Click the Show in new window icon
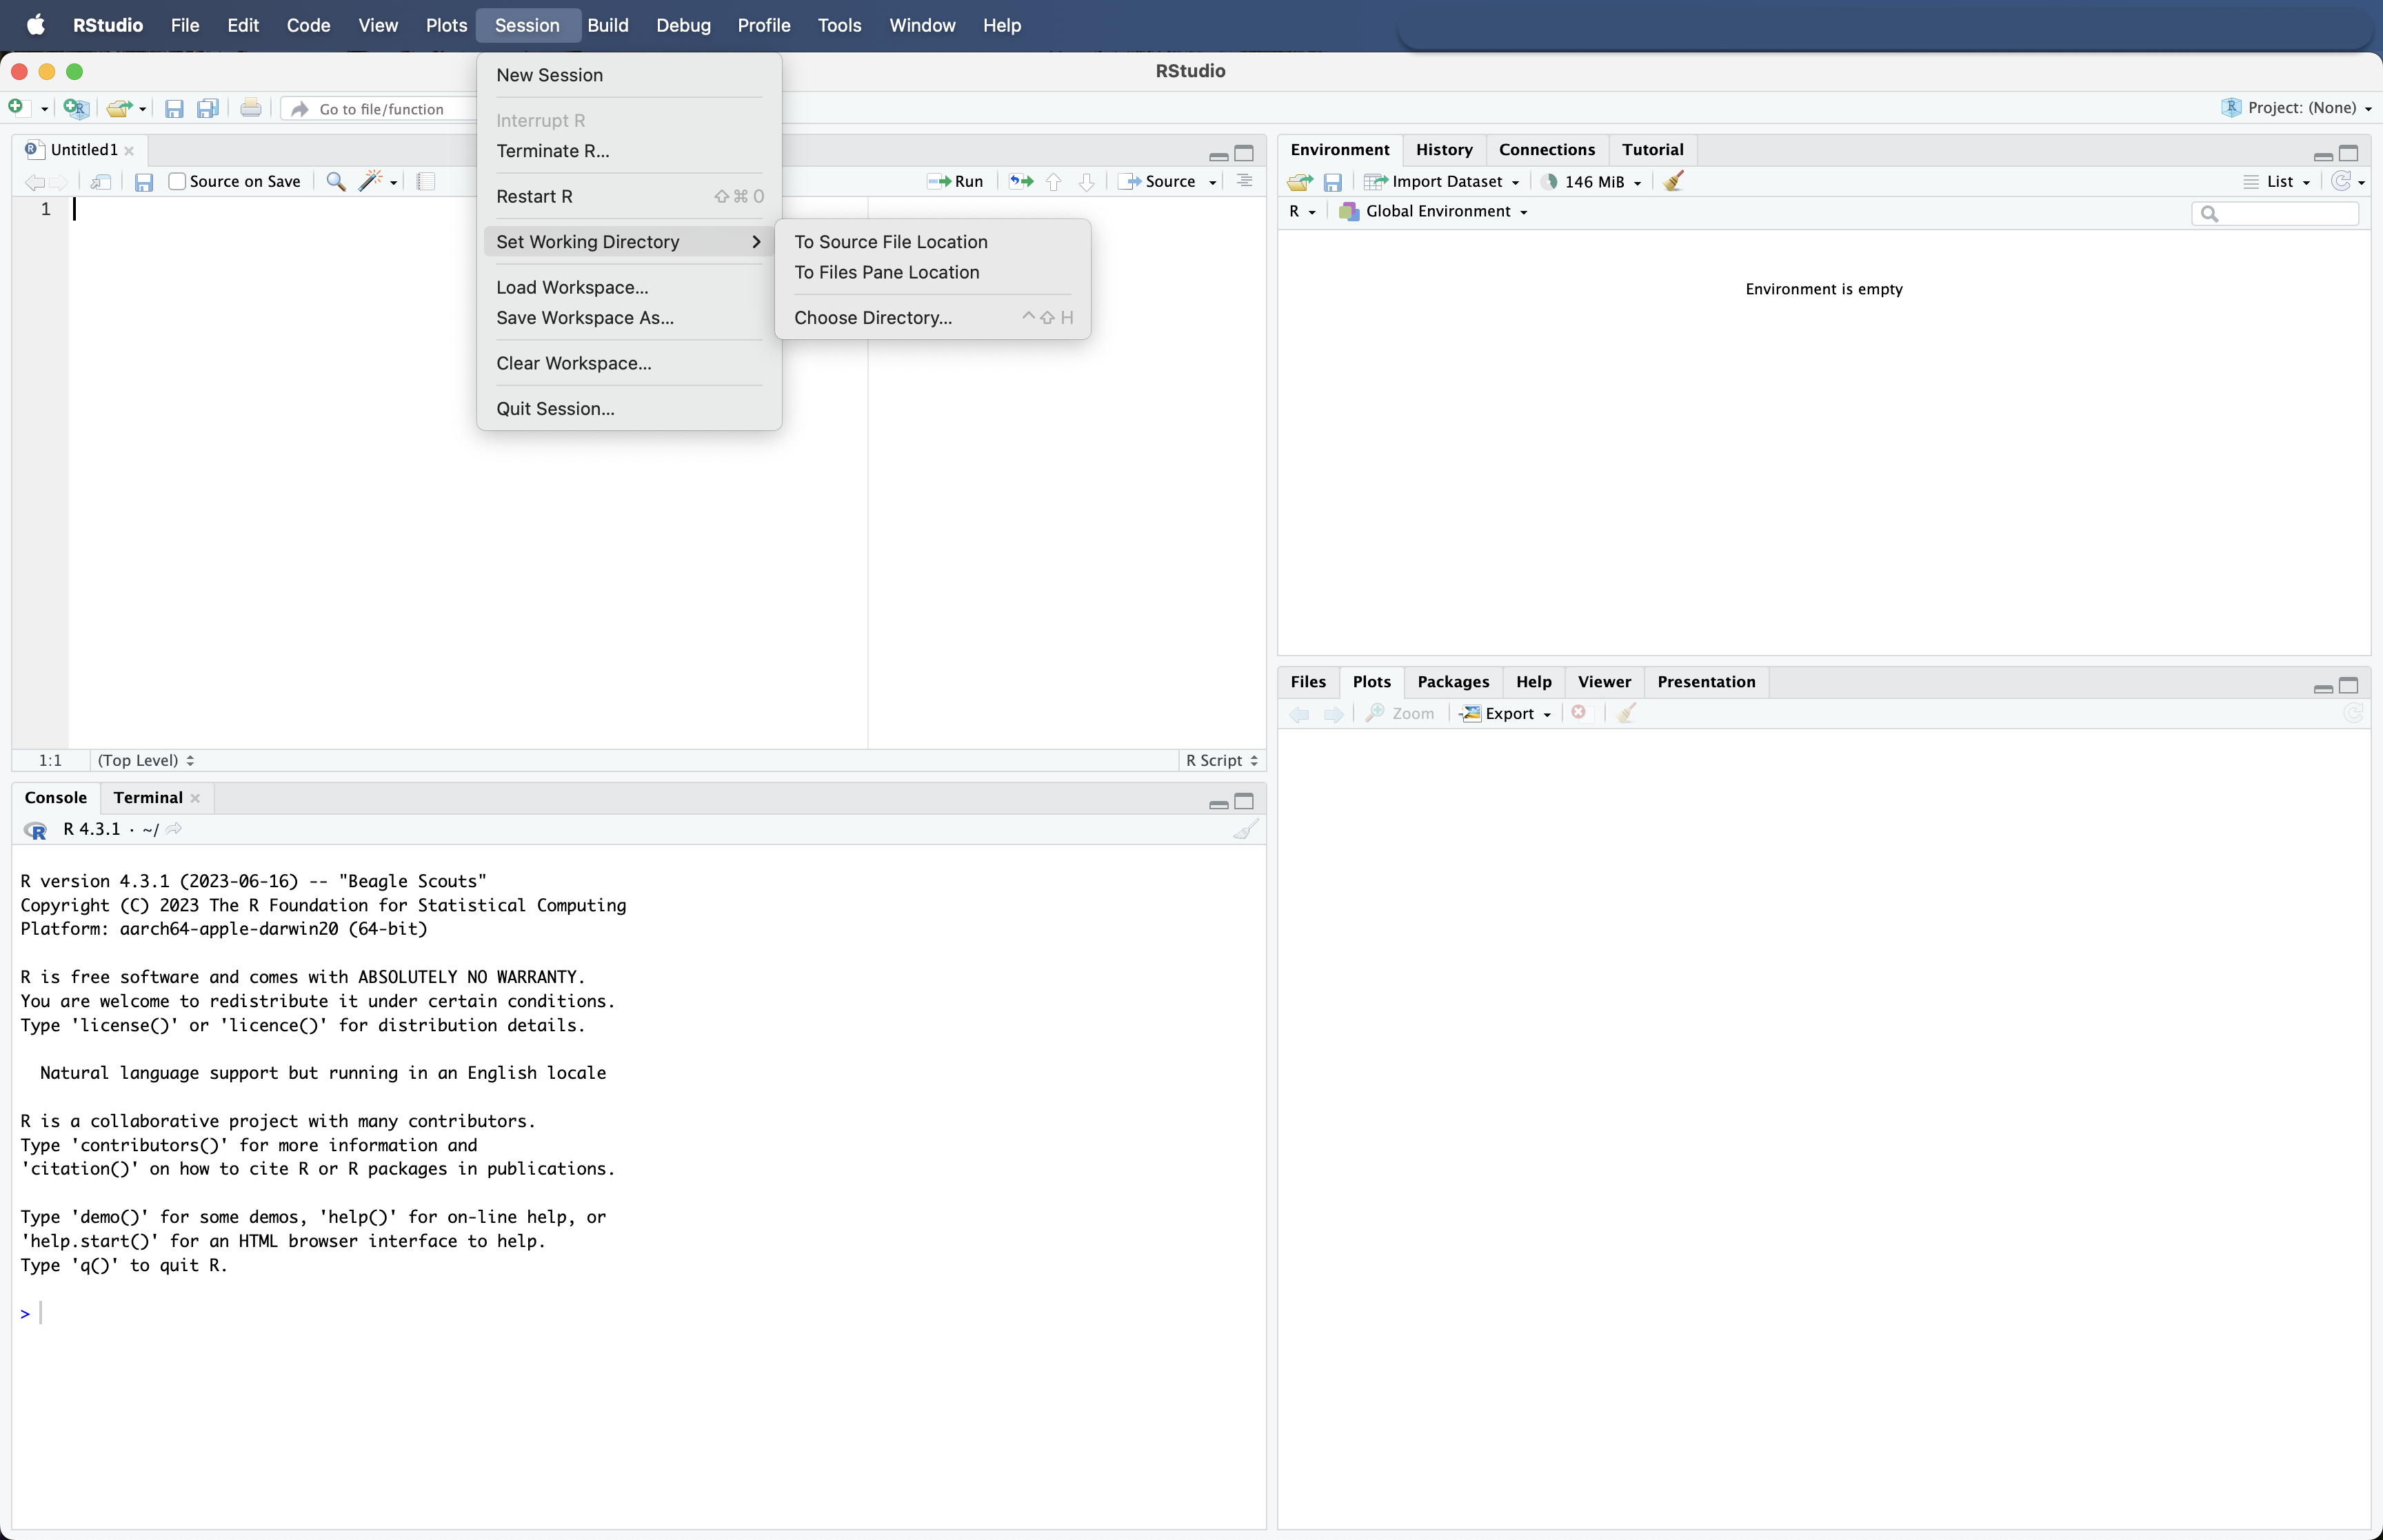2383x1540 pixels. [x=100, y=182]
